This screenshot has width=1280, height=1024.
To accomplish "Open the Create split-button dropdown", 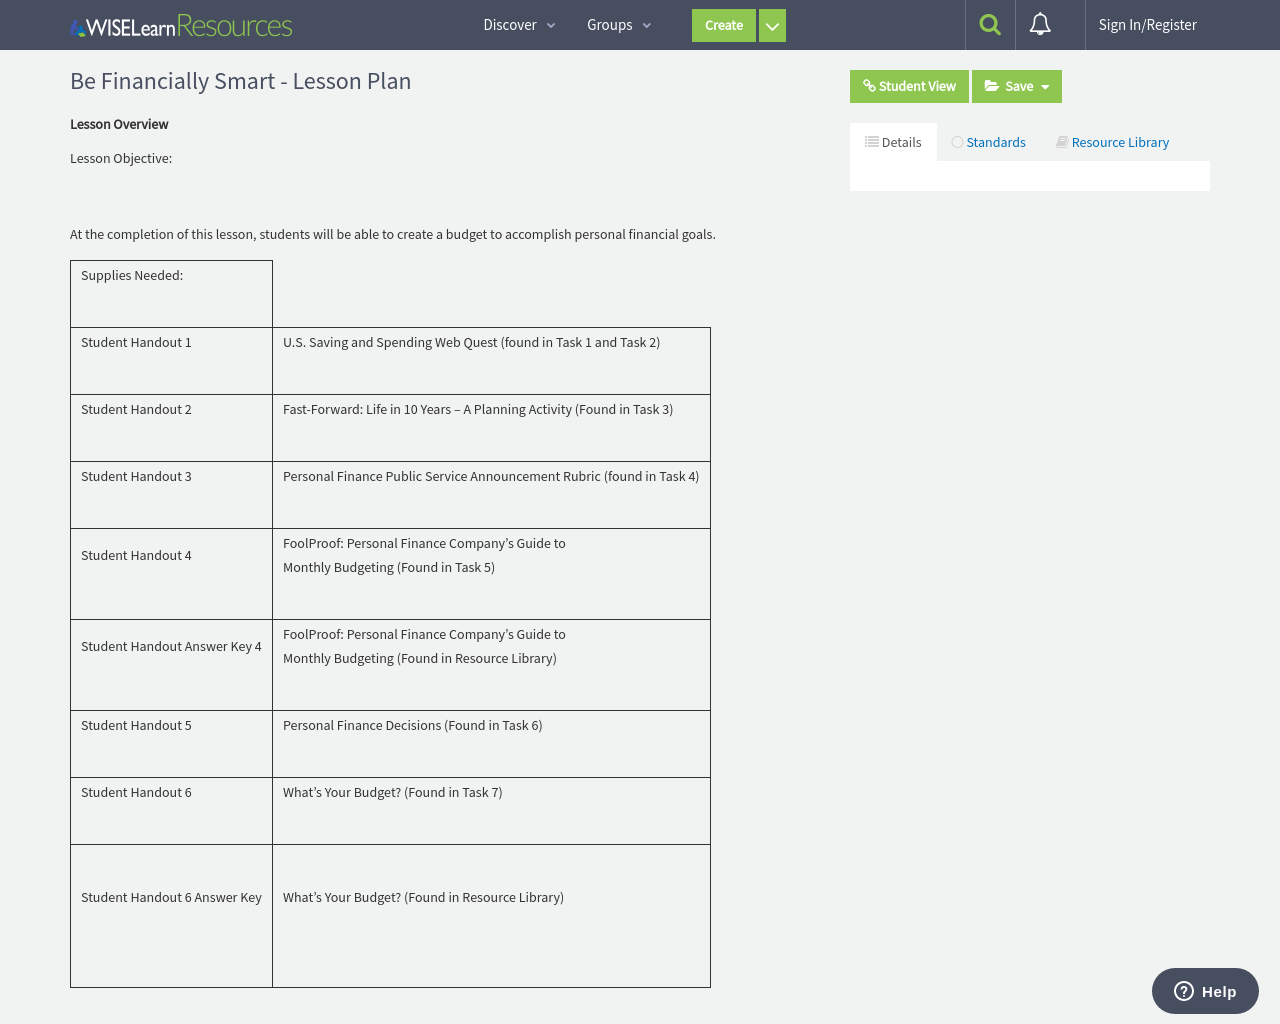I will (772, 25).
